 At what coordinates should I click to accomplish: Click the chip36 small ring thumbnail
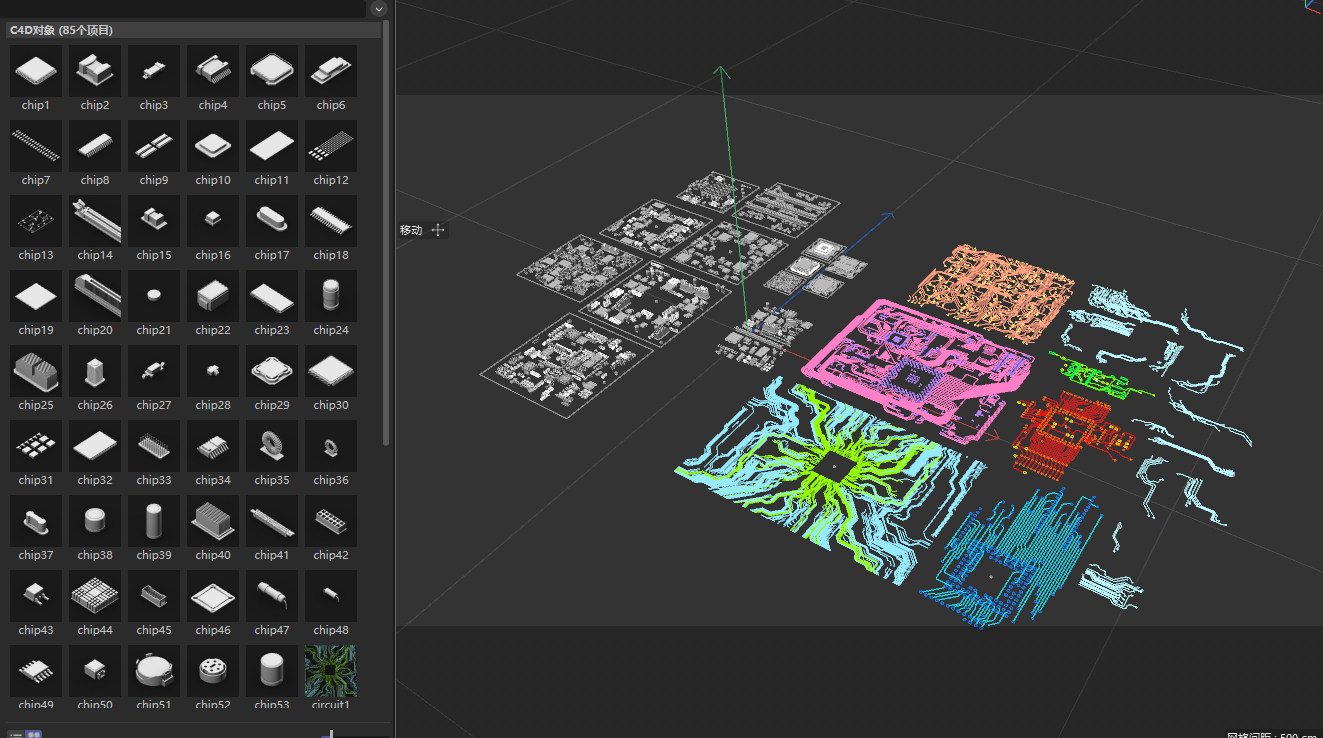point(331,446)
